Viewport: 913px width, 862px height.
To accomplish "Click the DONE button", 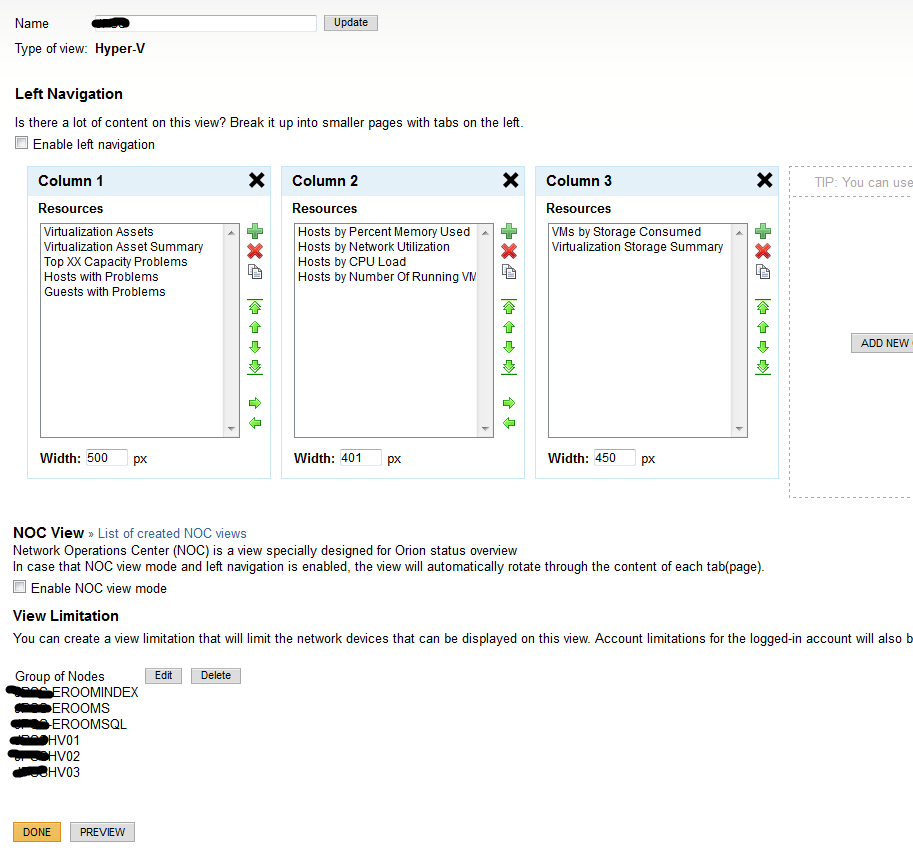I will [37, 832].
